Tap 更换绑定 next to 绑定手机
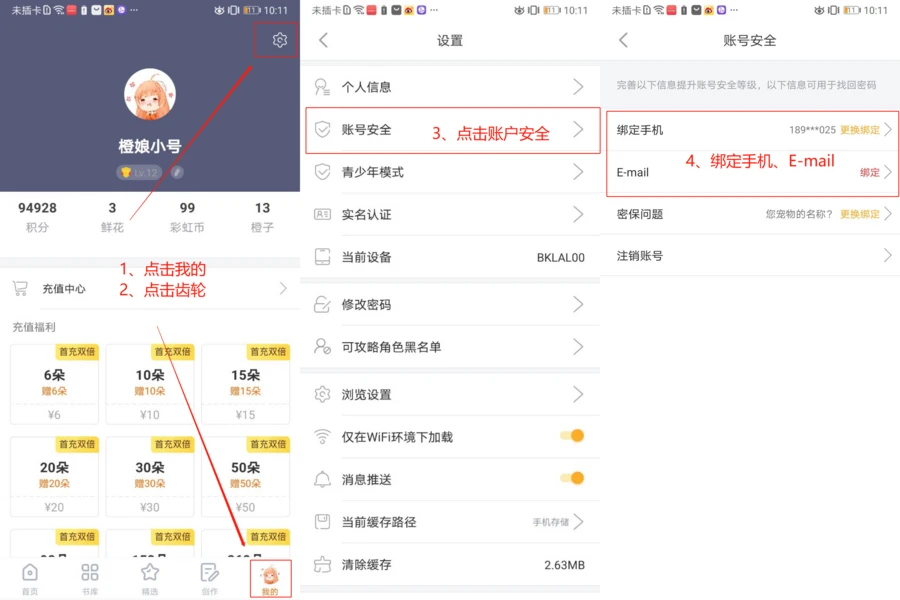This screenshot has width=900, height=600. click(x=859, y=130)
